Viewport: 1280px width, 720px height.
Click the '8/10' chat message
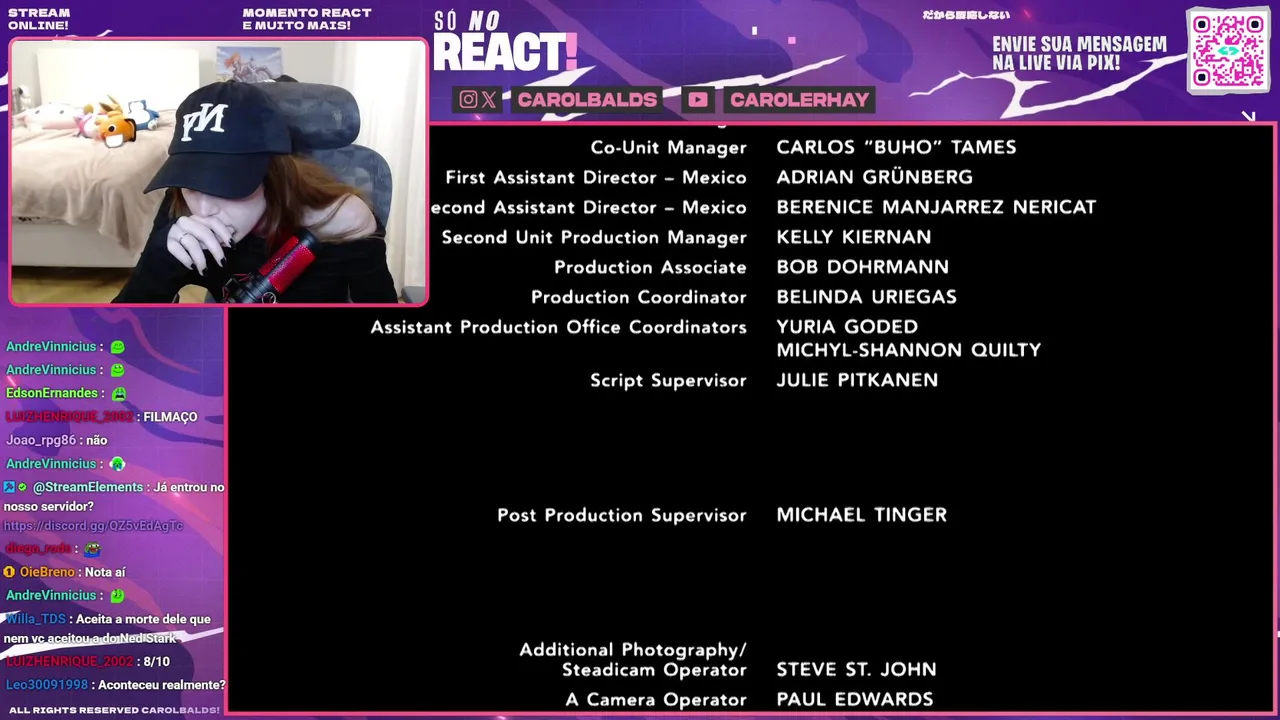coord(156,662)
